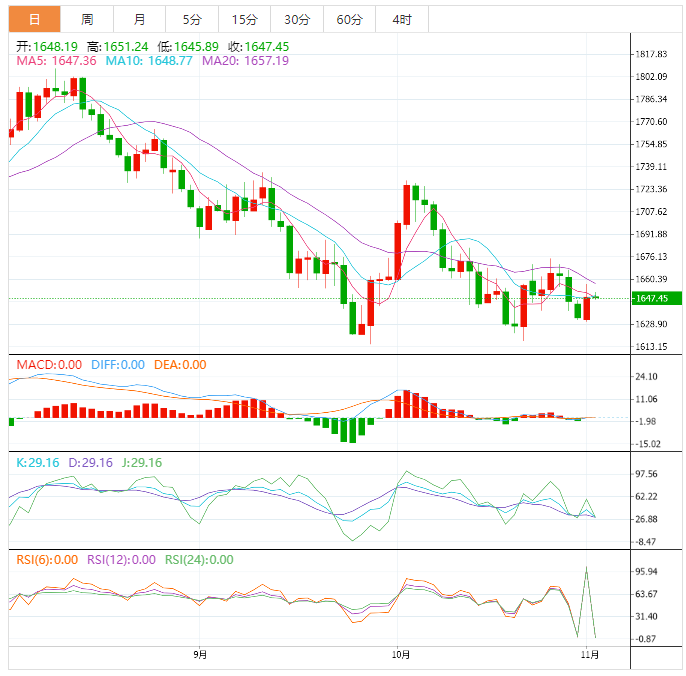This screenshot has width=686, height=676.
Task: Click the green current price tag 1647.45
Action: [x=657, y=298]
